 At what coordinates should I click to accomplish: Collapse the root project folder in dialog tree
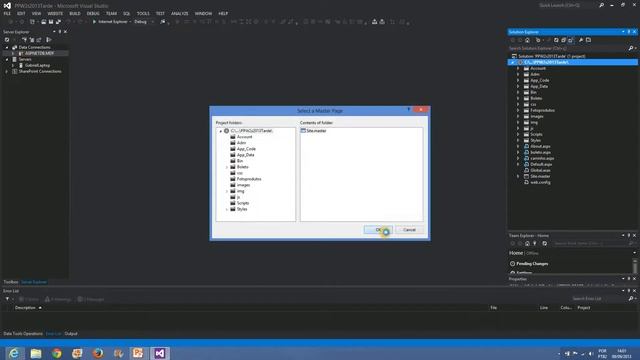tap(221, 131)
